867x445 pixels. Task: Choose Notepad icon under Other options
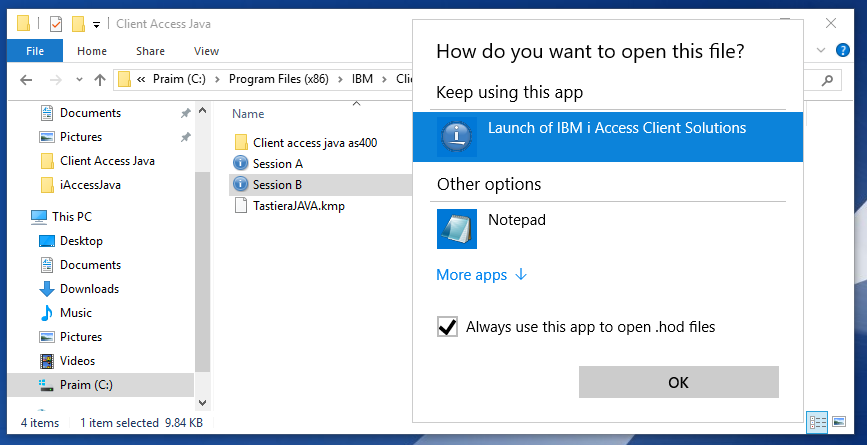(457, 229)
